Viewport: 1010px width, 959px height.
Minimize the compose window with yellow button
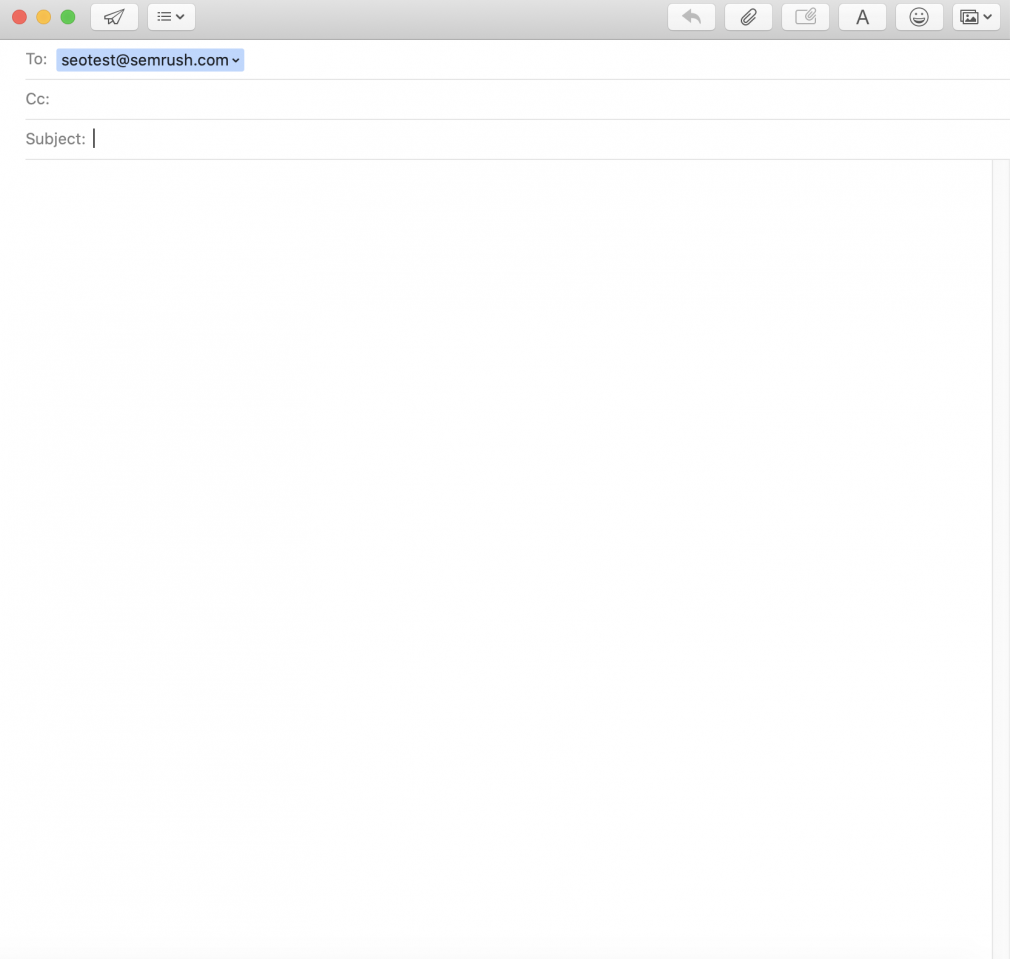[43, 17]
